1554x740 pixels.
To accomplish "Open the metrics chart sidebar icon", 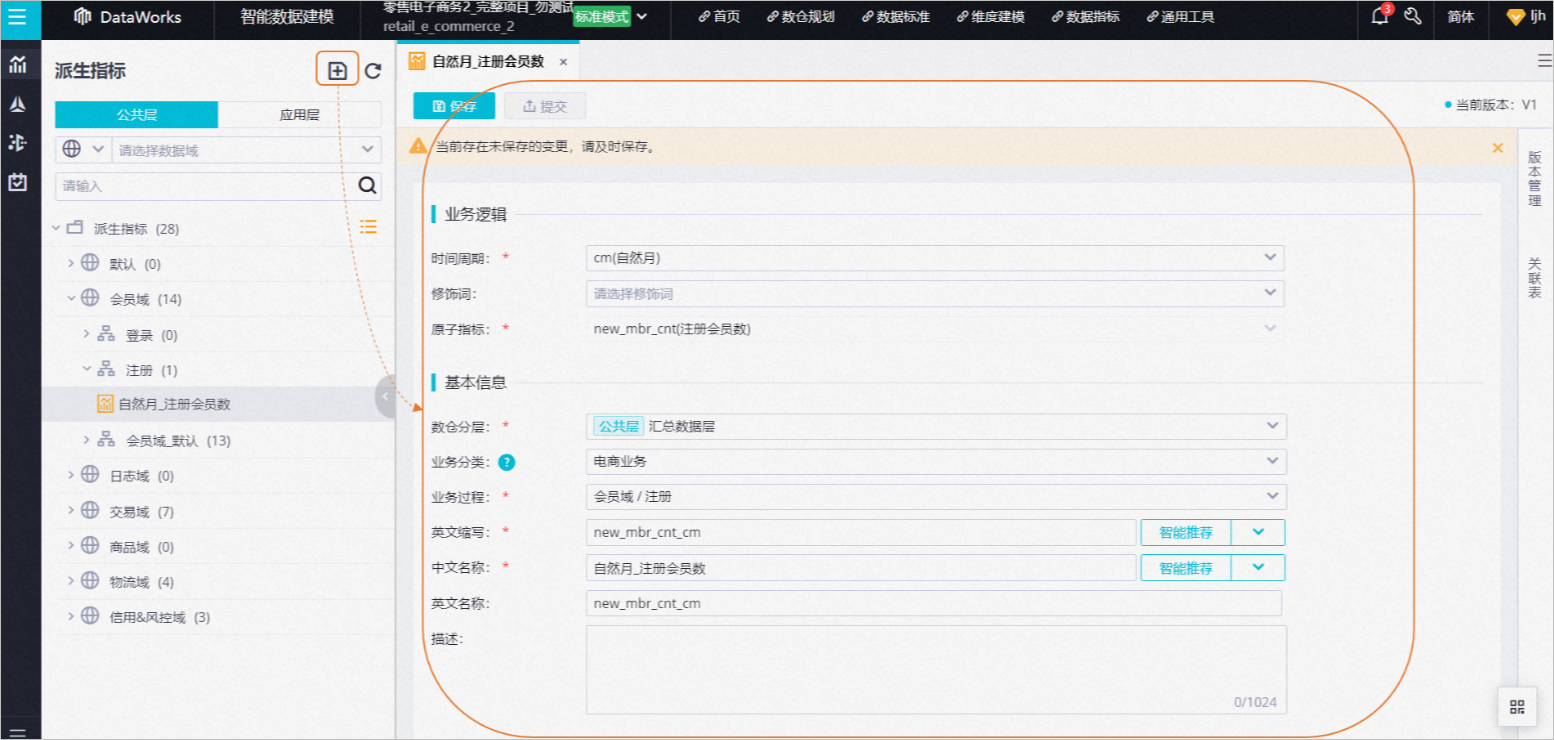I will click(17, 66).
